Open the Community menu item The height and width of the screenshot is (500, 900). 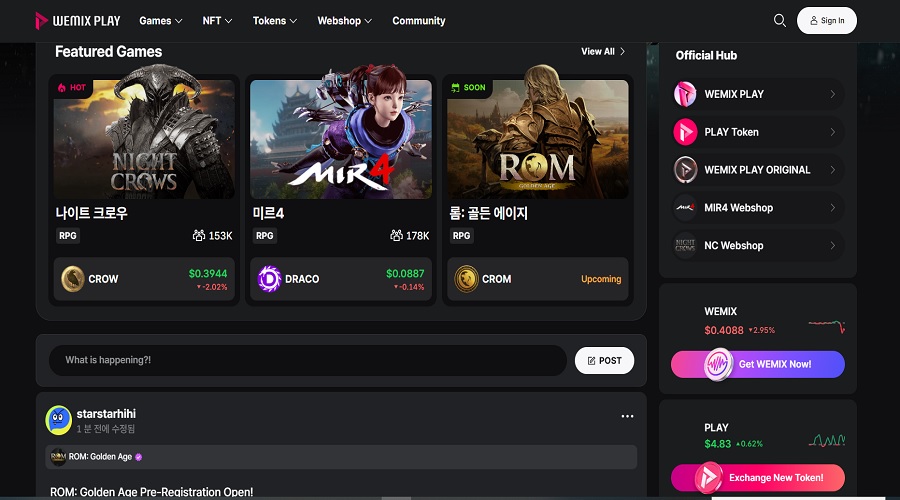pos(418,21)
